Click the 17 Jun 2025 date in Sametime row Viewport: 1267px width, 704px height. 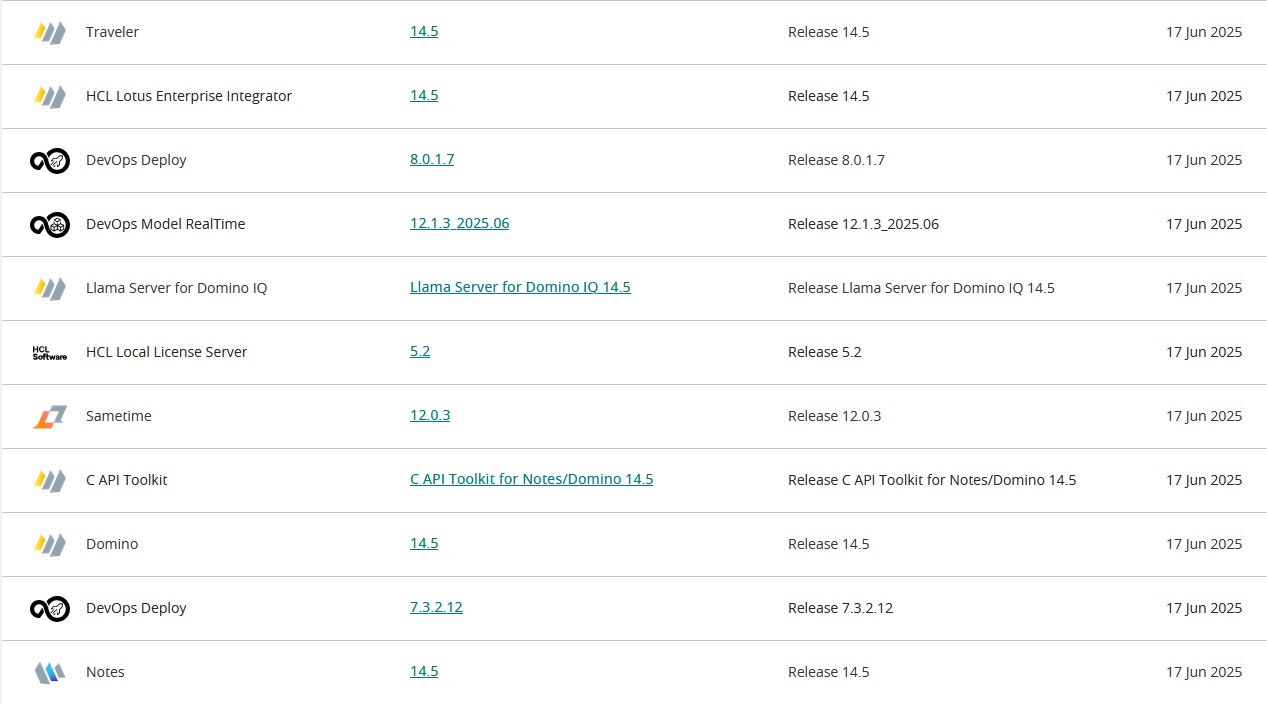[x=1204, y=416]
